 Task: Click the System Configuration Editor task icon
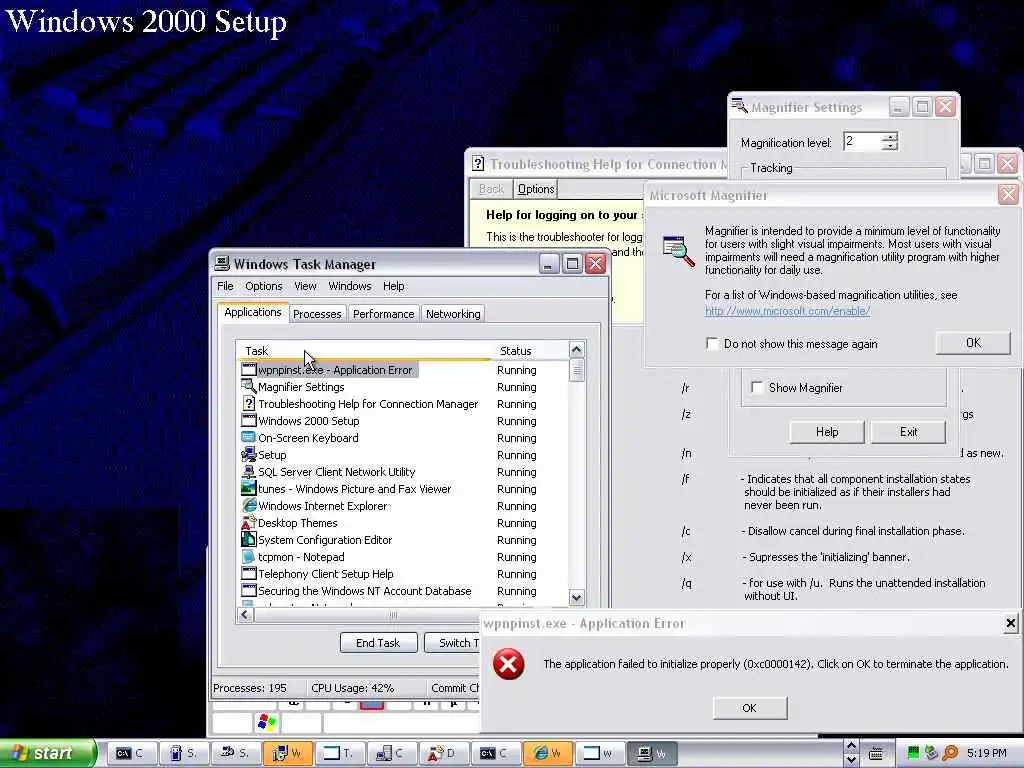pos(249,539)
